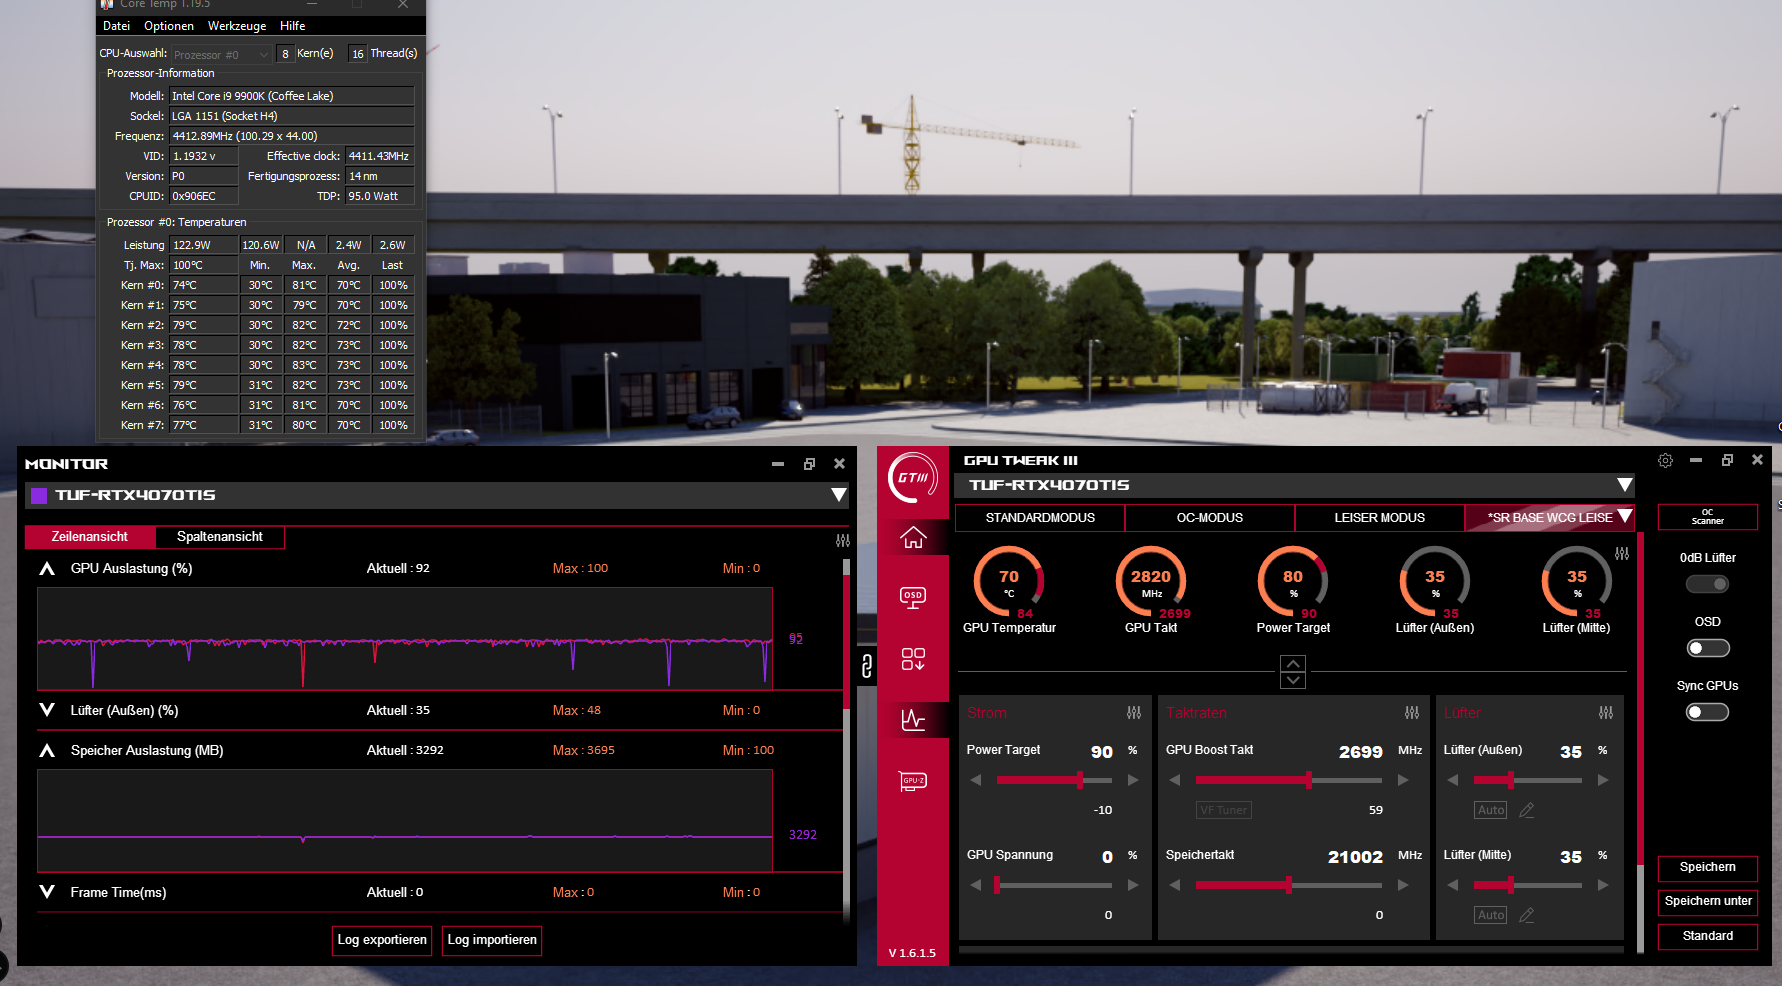The height and width of the screenshot is (986, 1782).
Task: Open gauge customization sliders icon beside Lüfter (Mitte)
Action: click(x=1622, y=554)
